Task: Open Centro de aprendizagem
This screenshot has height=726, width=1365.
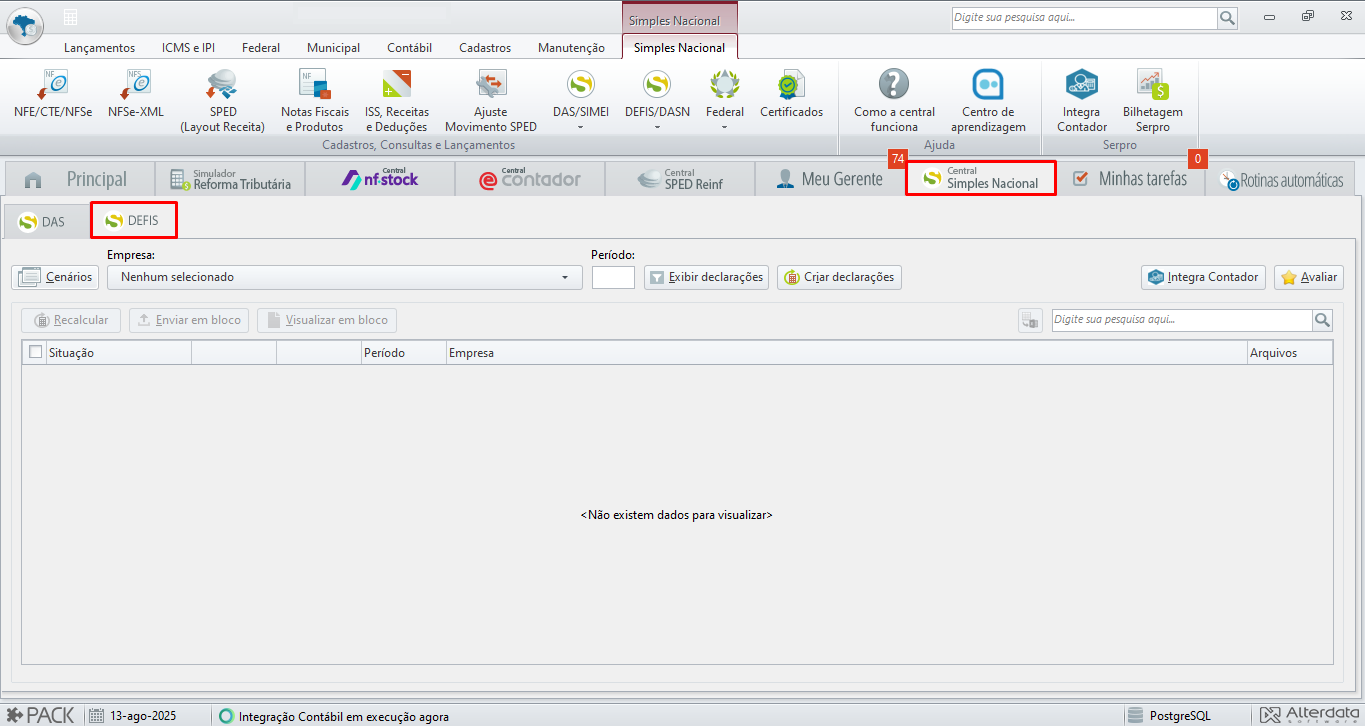Action: click(988, 100)
